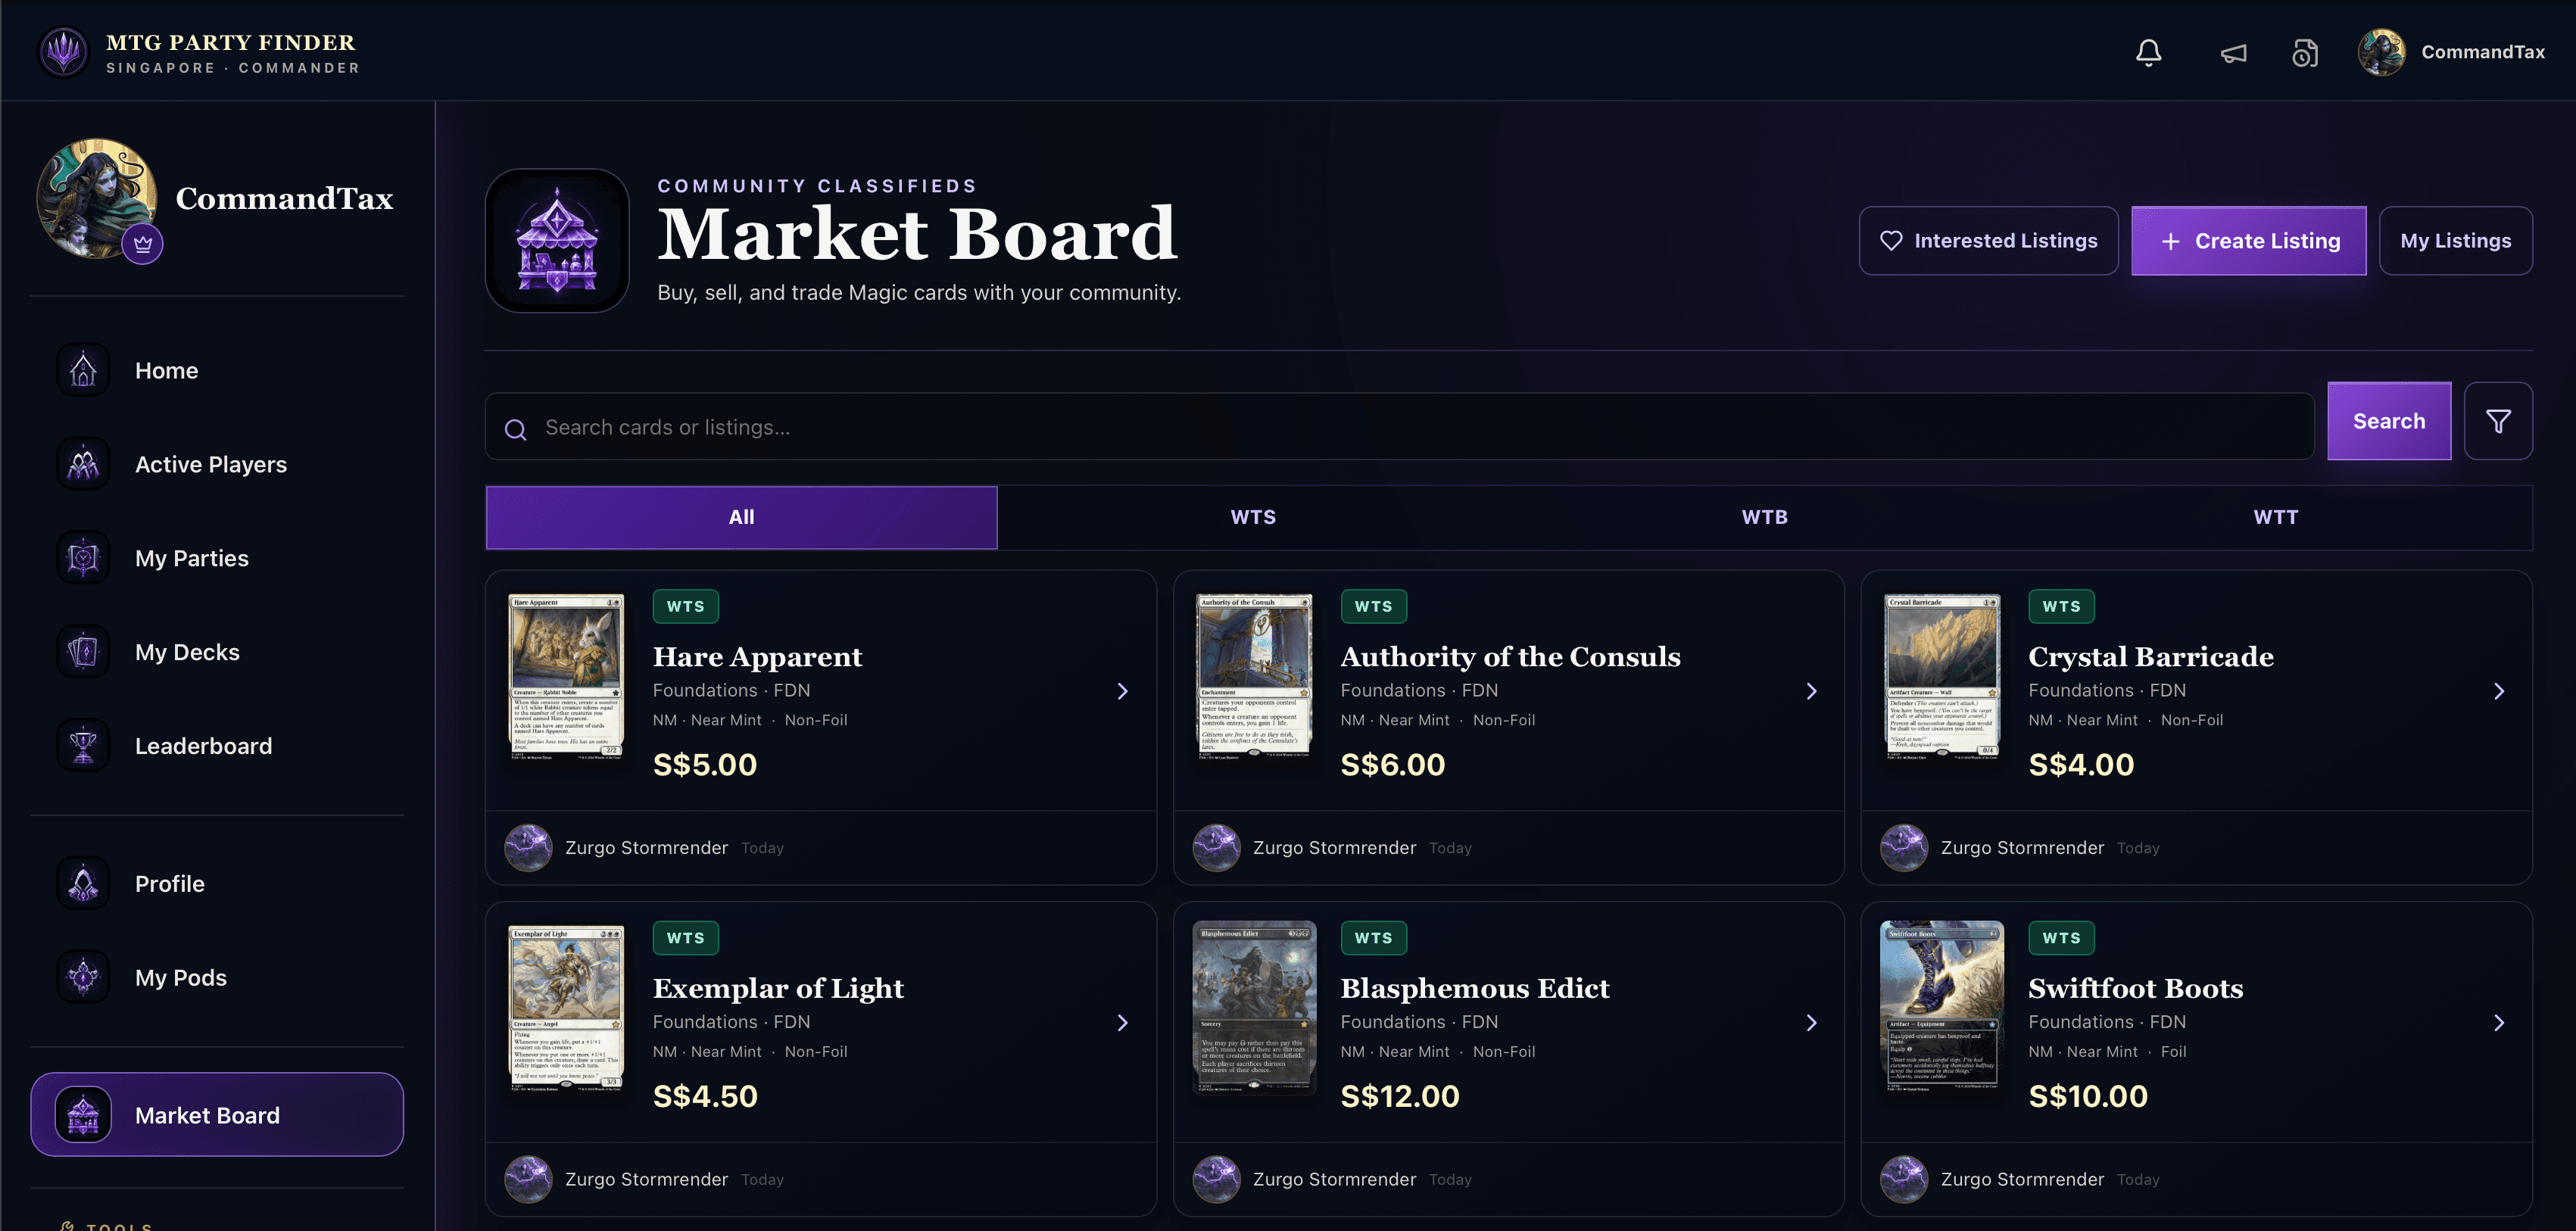Switch to the WTS tab
Screen dimensions: 2576x1231
pyautogui.click(x=1253, y=517)
